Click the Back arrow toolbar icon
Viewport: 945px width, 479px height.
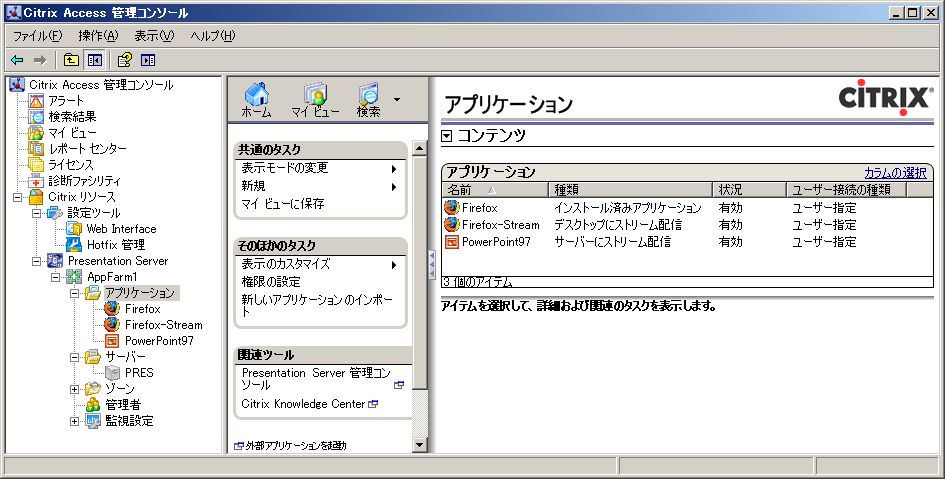17,60
